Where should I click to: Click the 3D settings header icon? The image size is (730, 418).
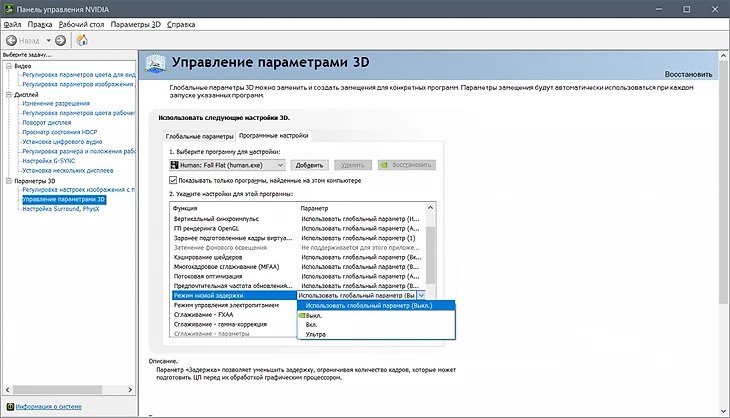pos(157,64)
